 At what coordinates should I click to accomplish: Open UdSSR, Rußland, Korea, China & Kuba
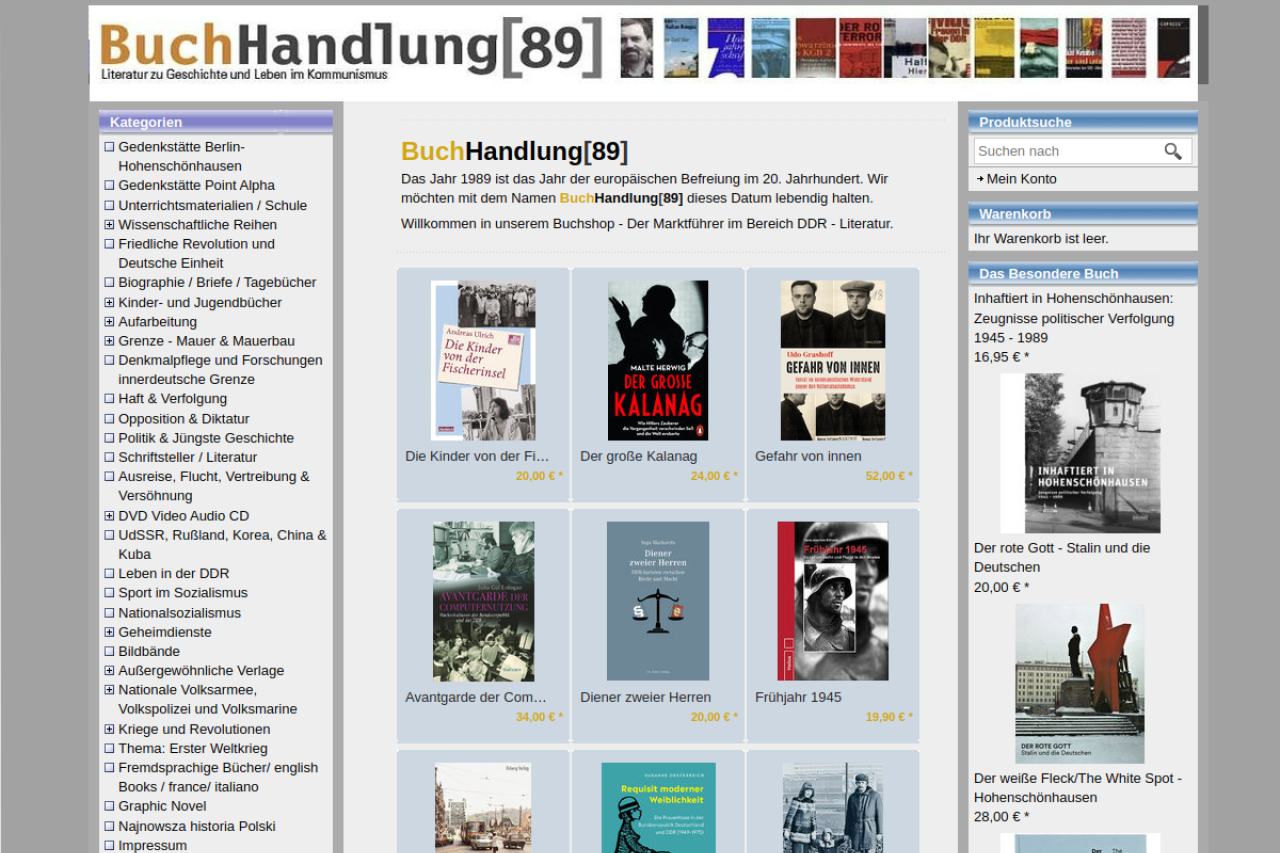(222, 544)
